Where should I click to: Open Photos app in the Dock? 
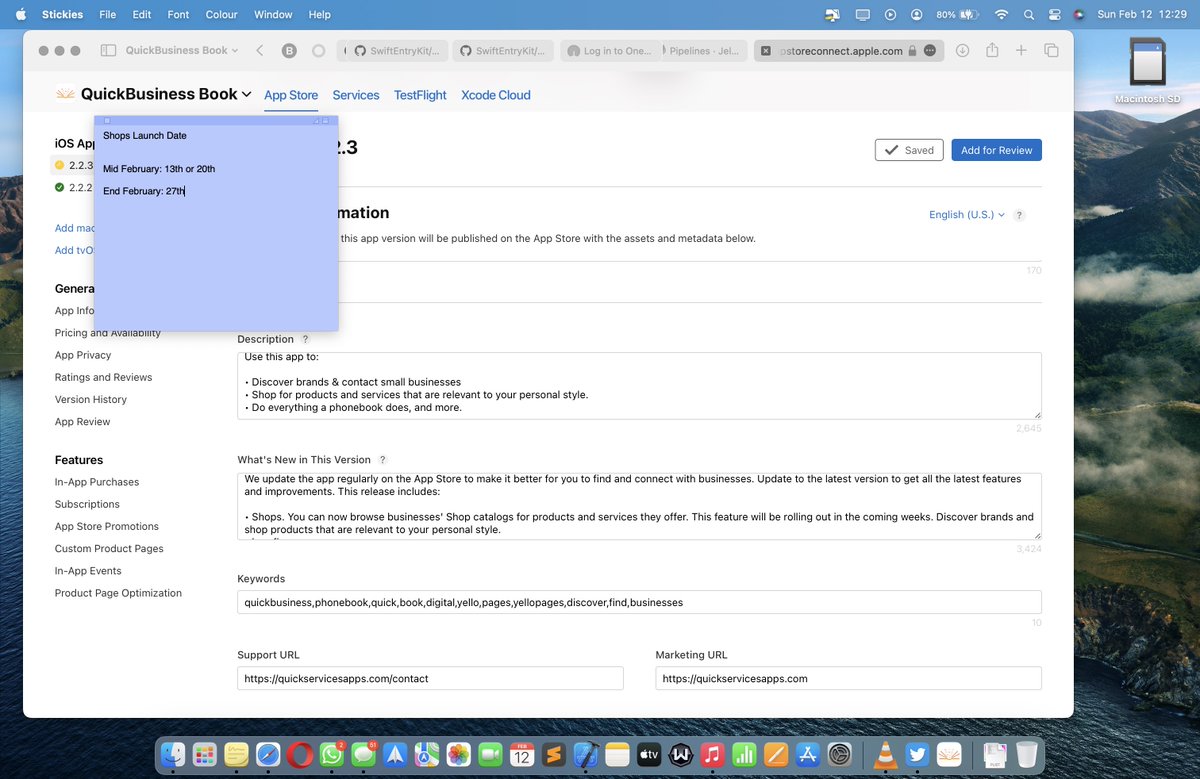coord(459,754)
